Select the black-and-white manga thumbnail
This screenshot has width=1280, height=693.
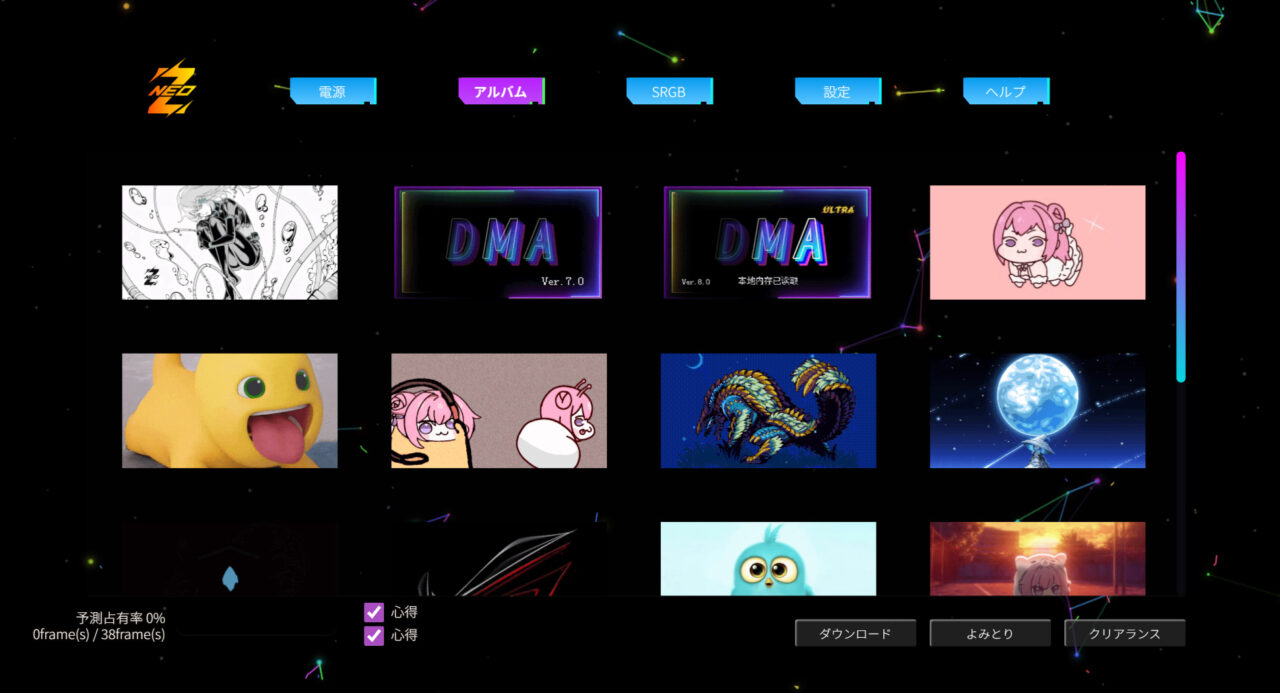[230, 242]
